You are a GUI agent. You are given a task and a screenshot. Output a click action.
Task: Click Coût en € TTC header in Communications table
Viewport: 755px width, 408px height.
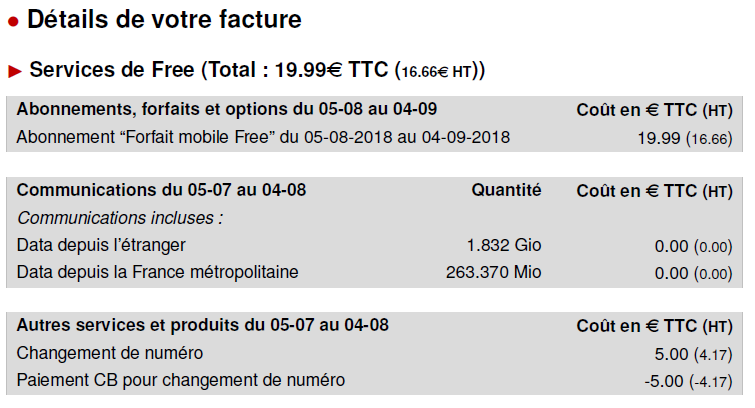click(x=655, y=191)
